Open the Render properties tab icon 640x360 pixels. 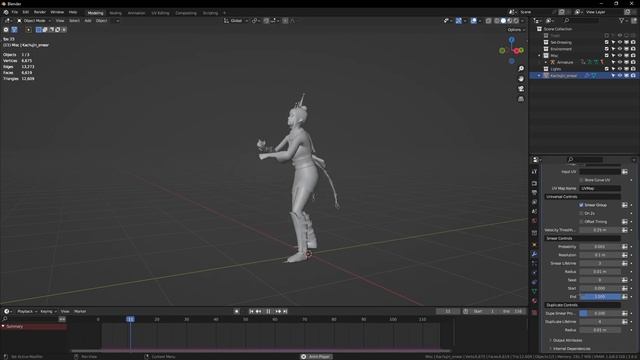tap(534, 183)
